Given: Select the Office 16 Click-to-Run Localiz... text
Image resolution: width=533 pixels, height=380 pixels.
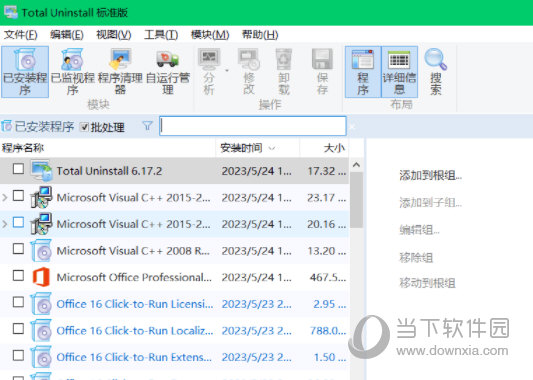Looking at the screenshot, I should (x=135, y=330).
